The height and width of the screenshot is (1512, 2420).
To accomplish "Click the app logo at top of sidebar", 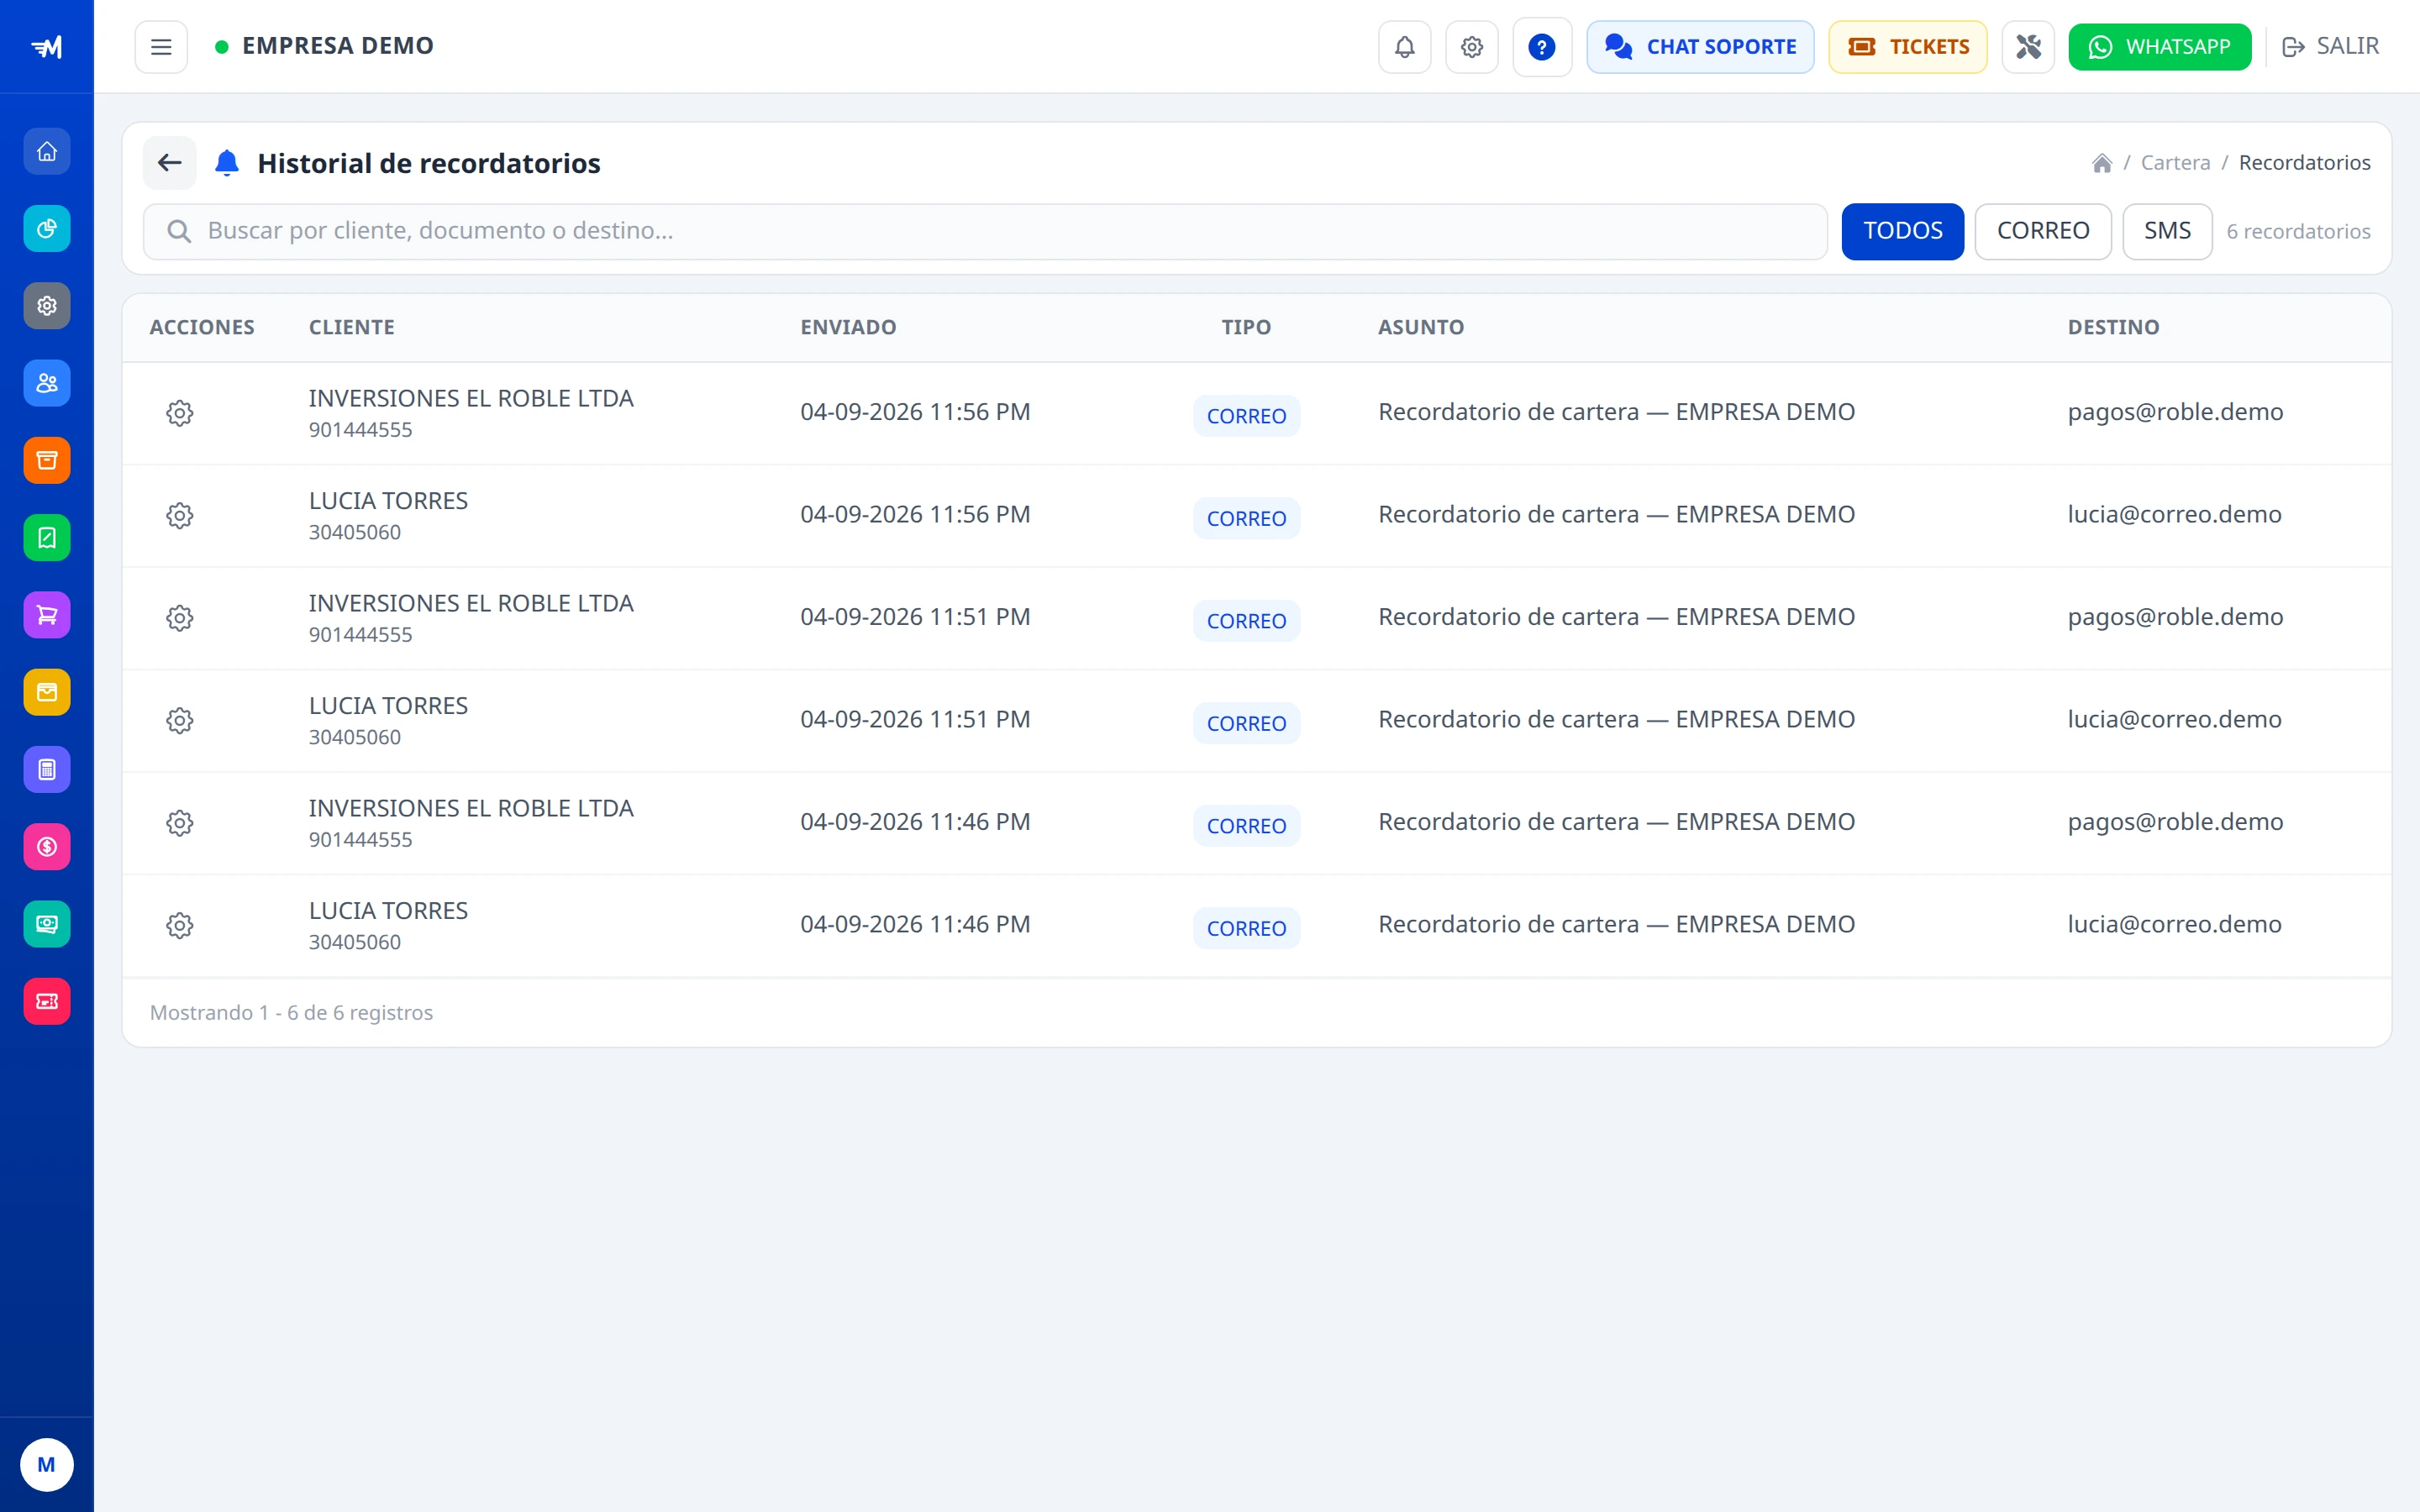I will pos(47,47).
